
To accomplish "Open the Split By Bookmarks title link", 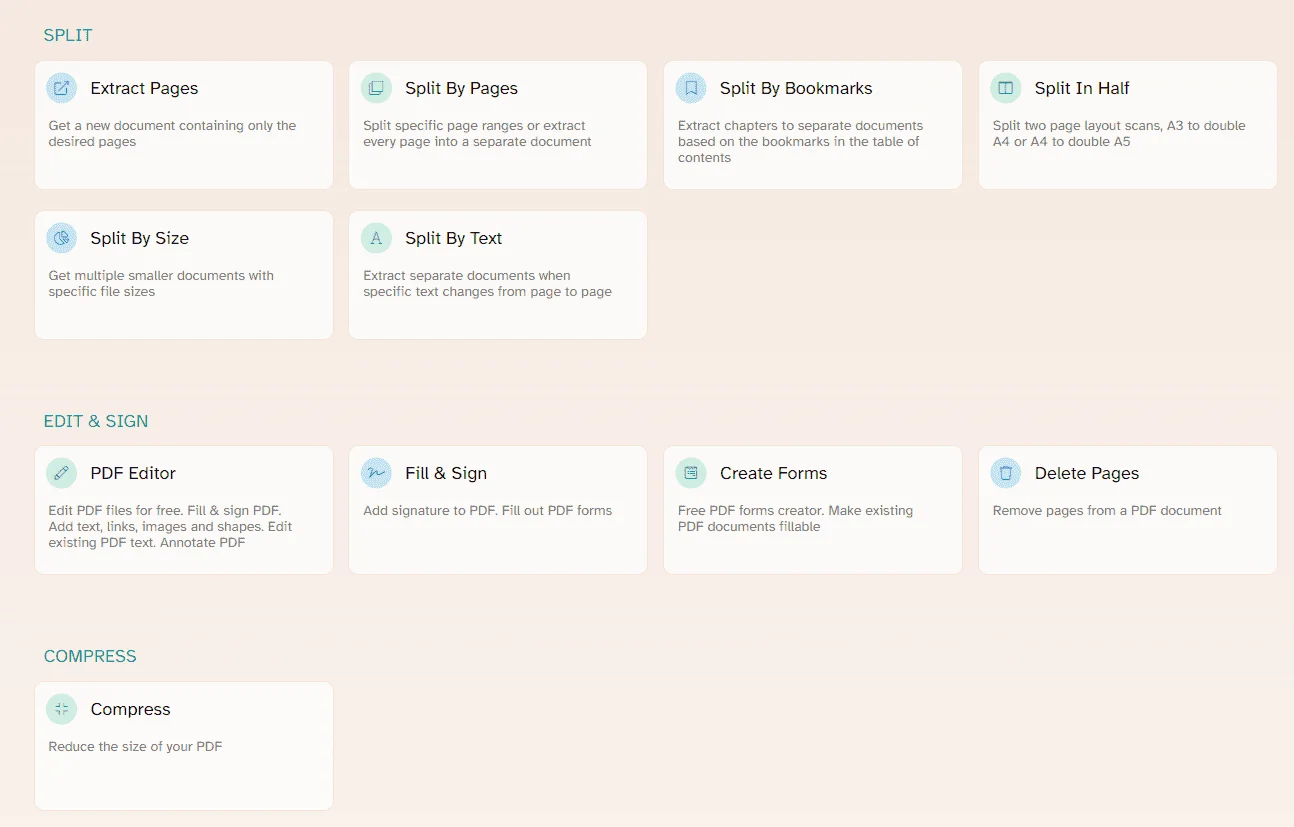I will (x=796, y=88).
